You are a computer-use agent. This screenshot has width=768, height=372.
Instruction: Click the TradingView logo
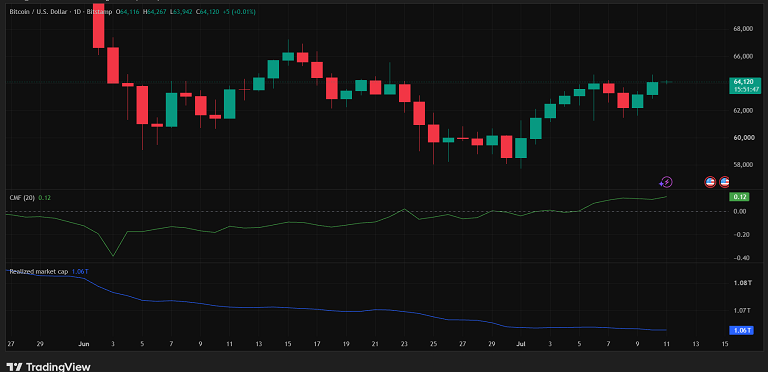pyautogui.click(x=49, y=367)
